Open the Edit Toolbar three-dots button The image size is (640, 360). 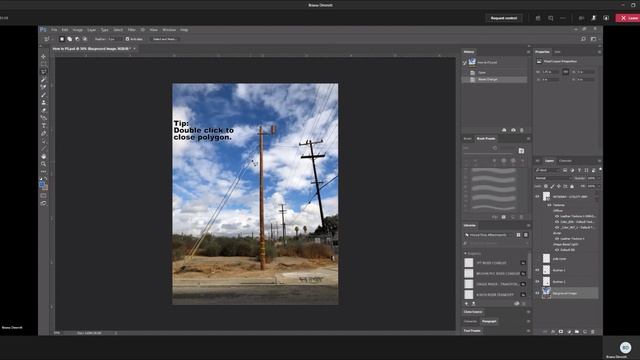pyautogui.click(x=44, y=171)
